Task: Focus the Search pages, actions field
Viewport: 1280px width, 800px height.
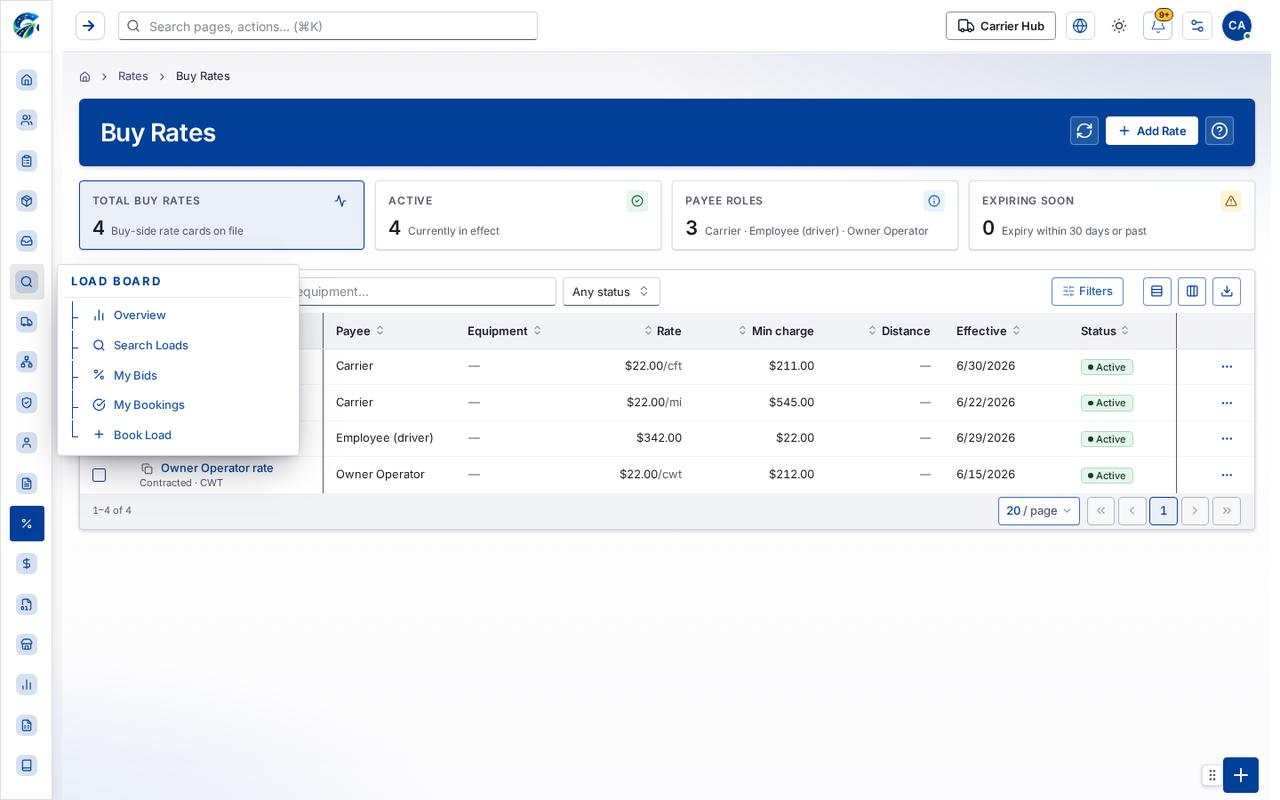Action: pos(328,26)
